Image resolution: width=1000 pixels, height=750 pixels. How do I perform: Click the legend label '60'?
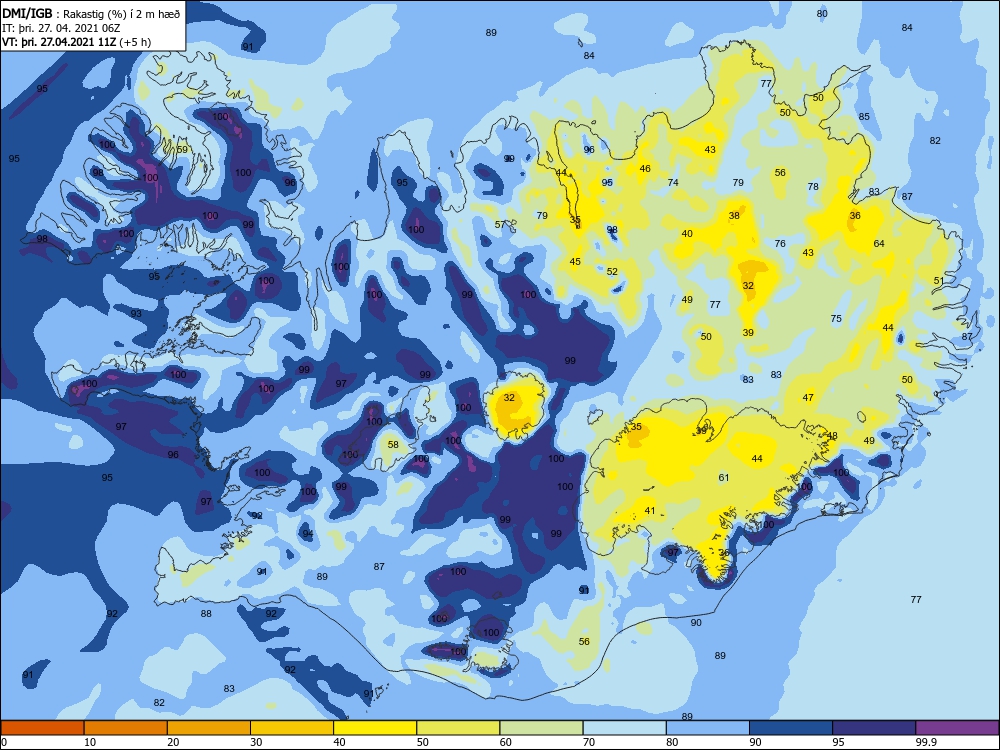click(x=506, y=742)
